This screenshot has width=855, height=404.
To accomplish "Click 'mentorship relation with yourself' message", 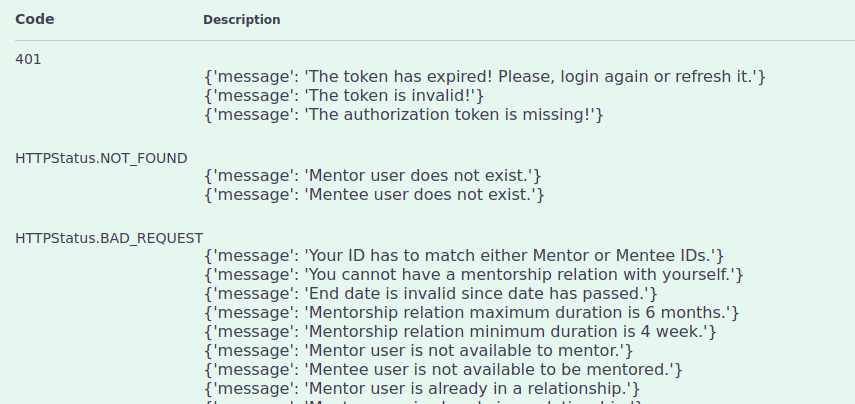I will tap(474, 274).
